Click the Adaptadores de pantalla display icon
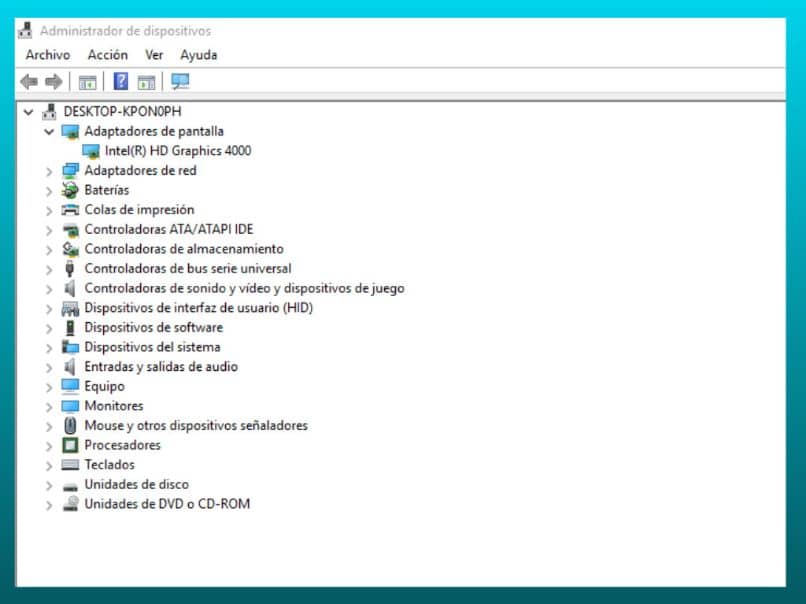806x604 pixels. pyautogui.click(x=70, y=132)
